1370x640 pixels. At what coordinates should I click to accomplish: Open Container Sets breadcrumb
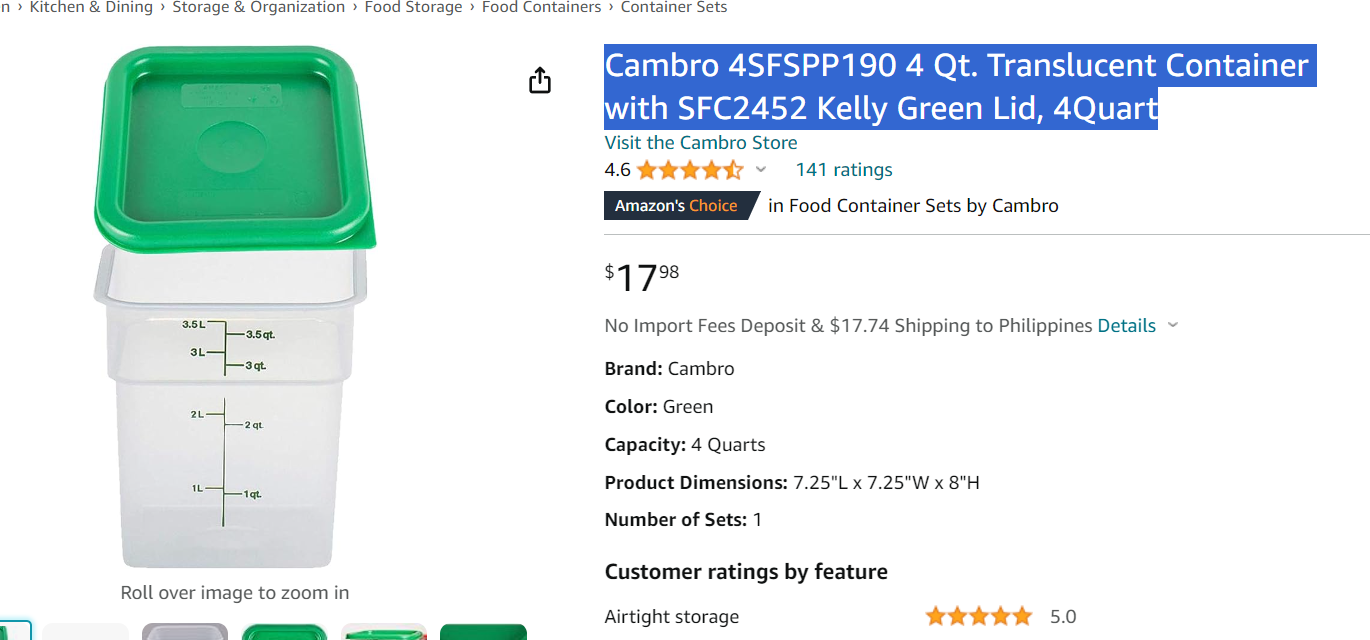click(674, 8)
